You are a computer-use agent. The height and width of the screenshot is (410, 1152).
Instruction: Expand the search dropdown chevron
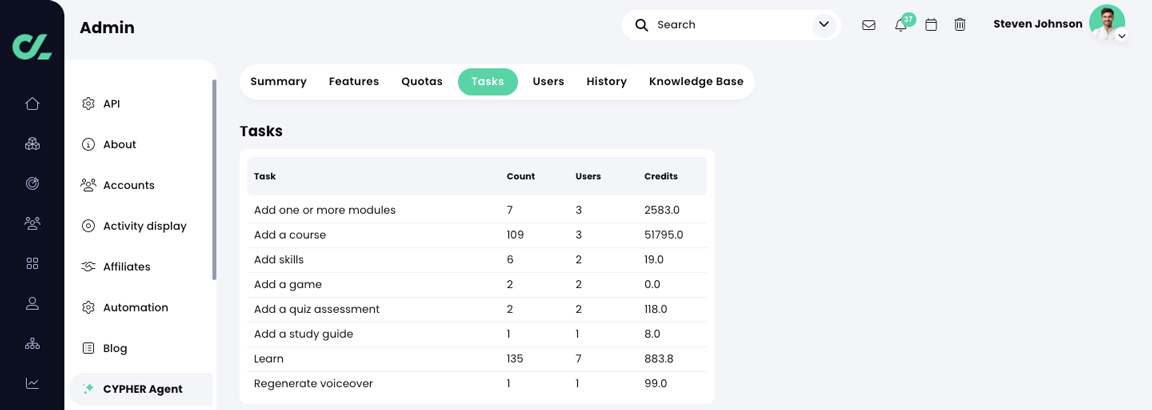coord(824,25)
